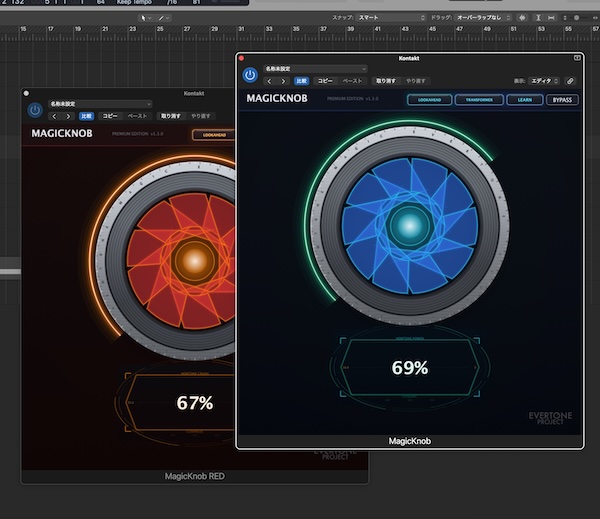
Task: Click やり直す redo in front Kontakt window
Action: tap(416, 81)
